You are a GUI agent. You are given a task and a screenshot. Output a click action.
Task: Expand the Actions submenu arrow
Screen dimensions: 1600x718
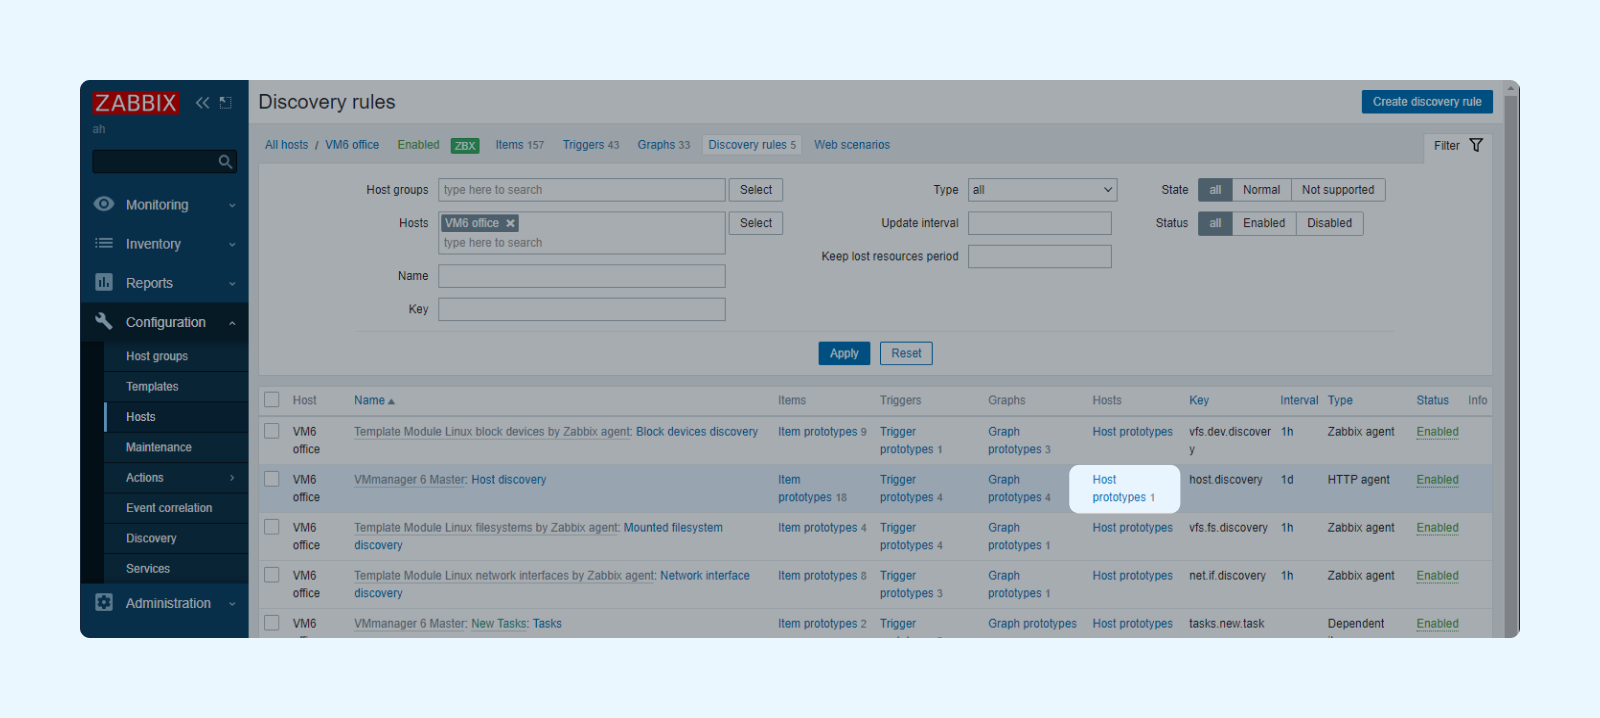click(x=232, y=478)
